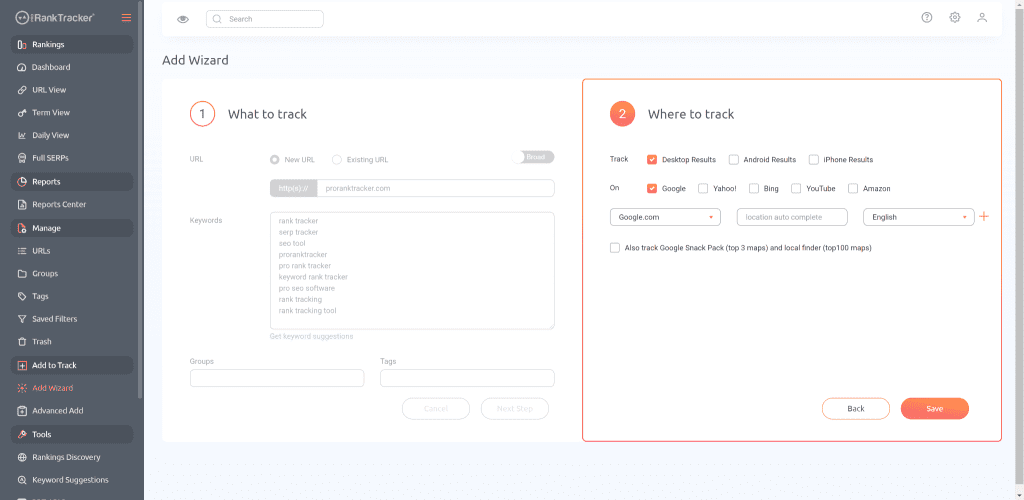Click the Daily View chart icon
Viewport: 1024px width, 500px height.
tap(22, 136)
